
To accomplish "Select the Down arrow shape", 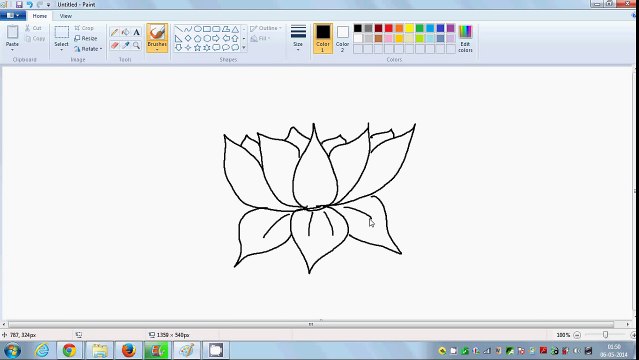I will click(x=178, y=48).
